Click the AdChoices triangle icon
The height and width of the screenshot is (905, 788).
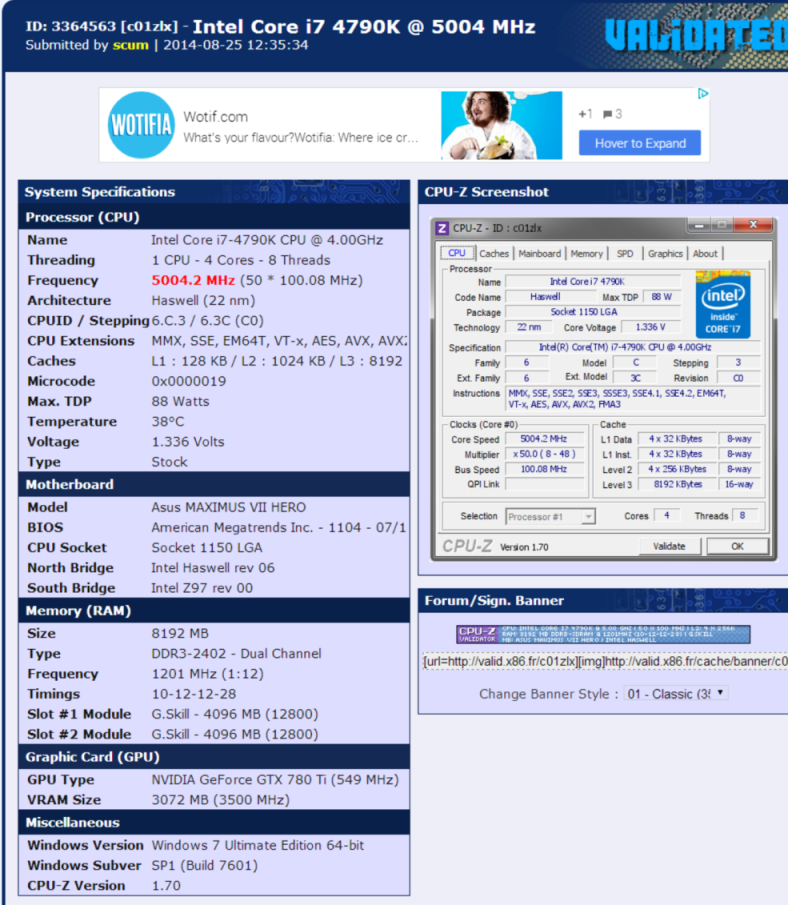click(x=703, y=94)
